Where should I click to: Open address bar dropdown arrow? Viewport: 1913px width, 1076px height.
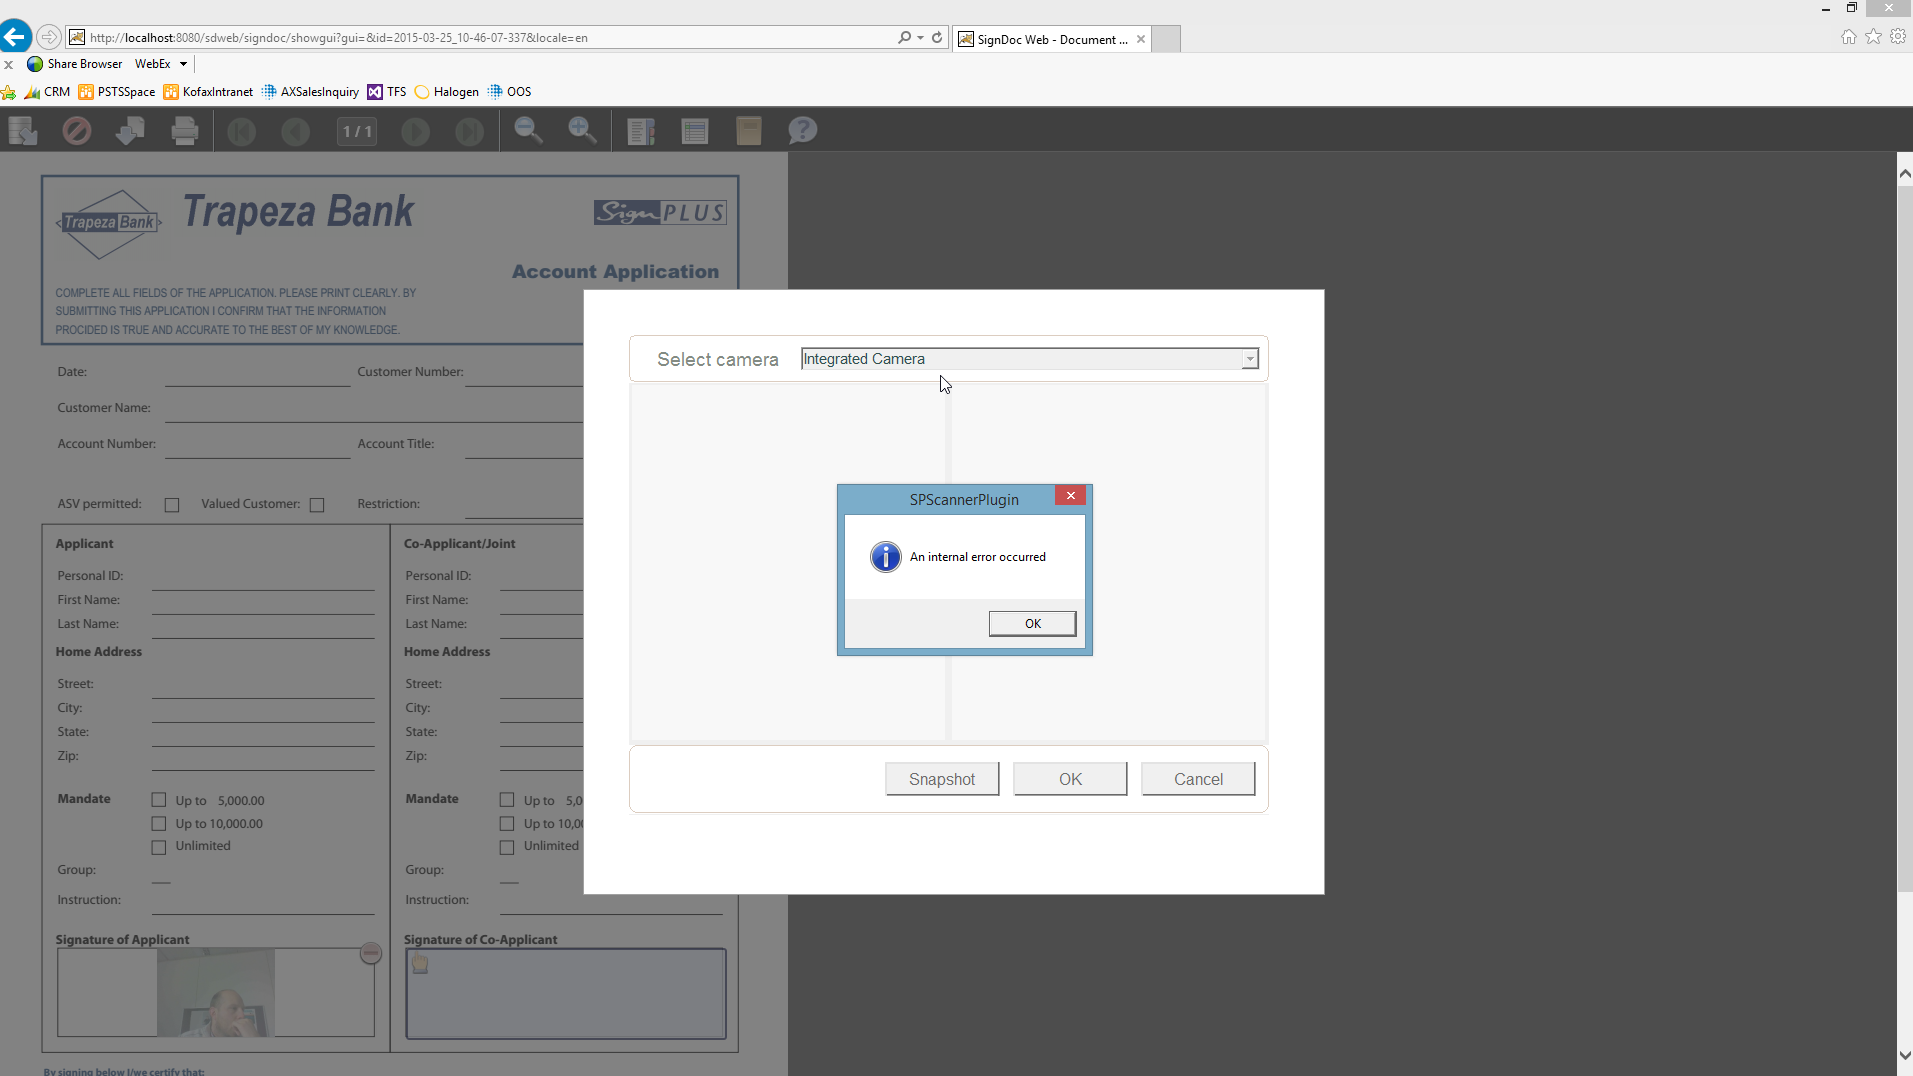pyautogui.click(x=920, y=38)
